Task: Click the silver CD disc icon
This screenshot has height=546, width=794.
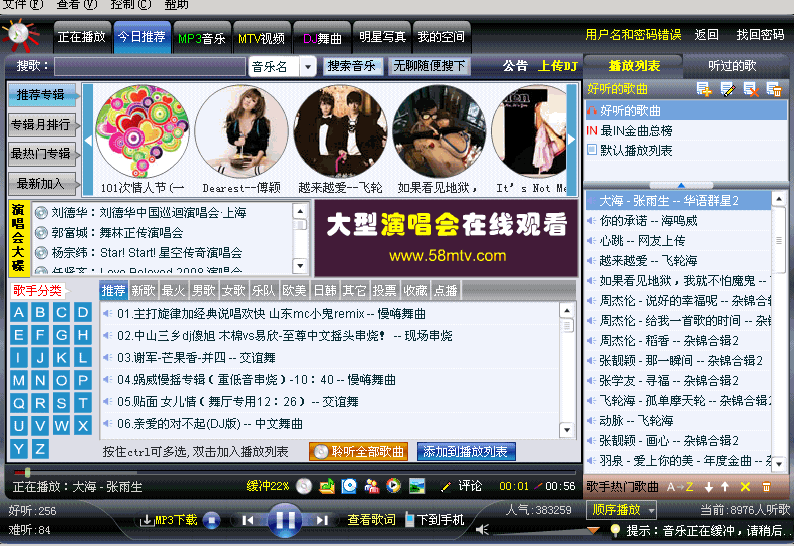Action: point(304,486)
